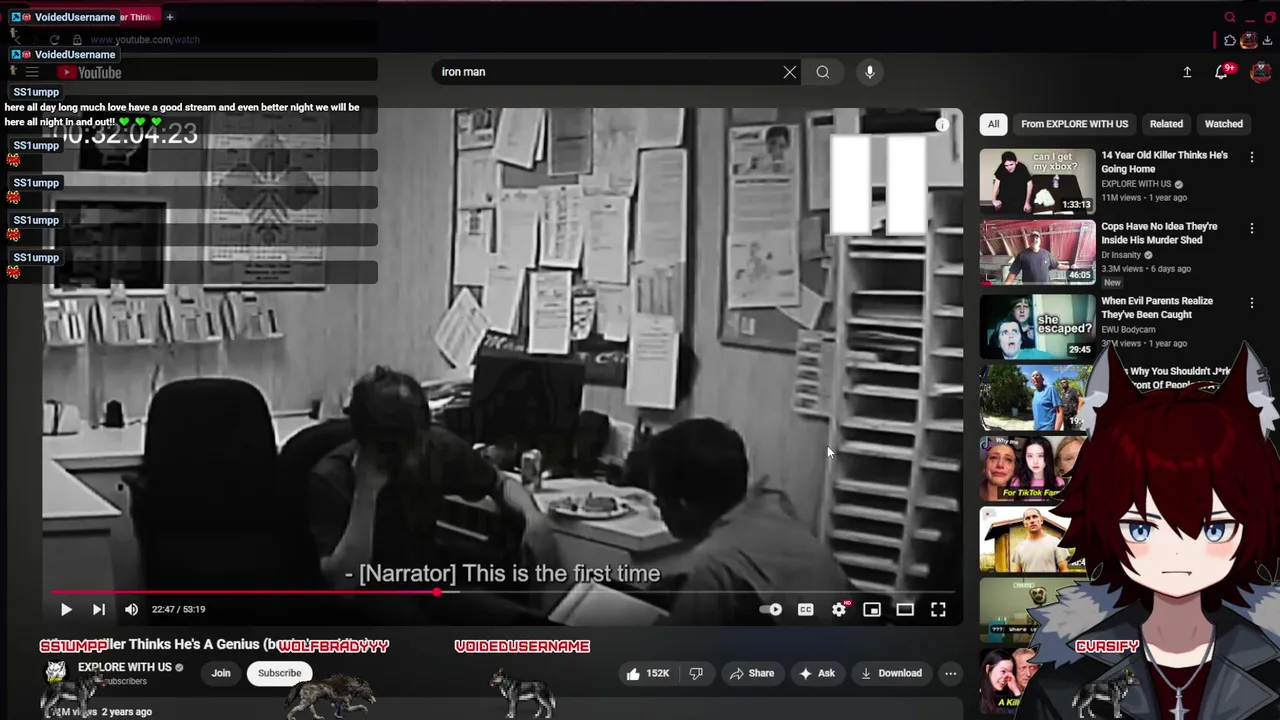This screenshot has width=1280, height=720.
Task: Open options for 'Cops Have No Idea' video
Action: [1252, 229]
